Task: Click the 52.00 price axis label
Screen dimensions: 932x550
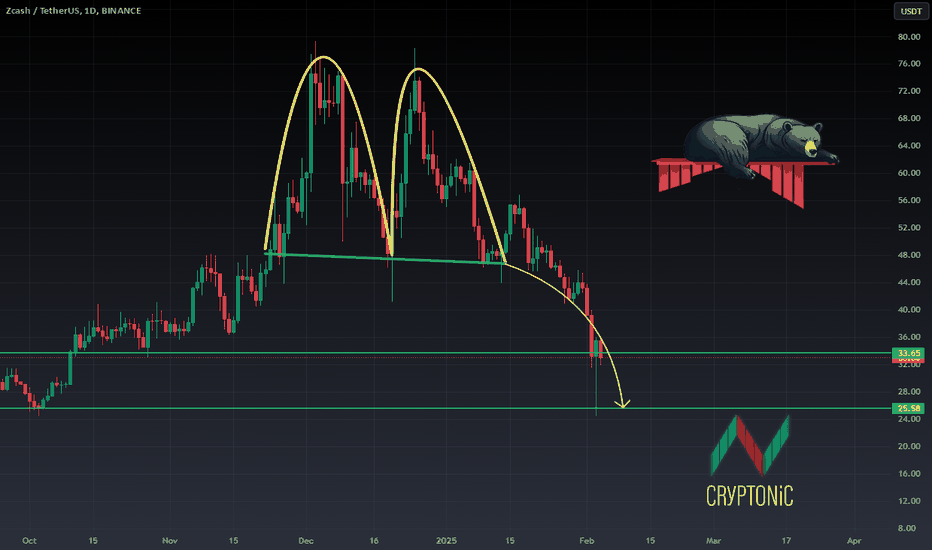Action: click(x=909, y=228)
